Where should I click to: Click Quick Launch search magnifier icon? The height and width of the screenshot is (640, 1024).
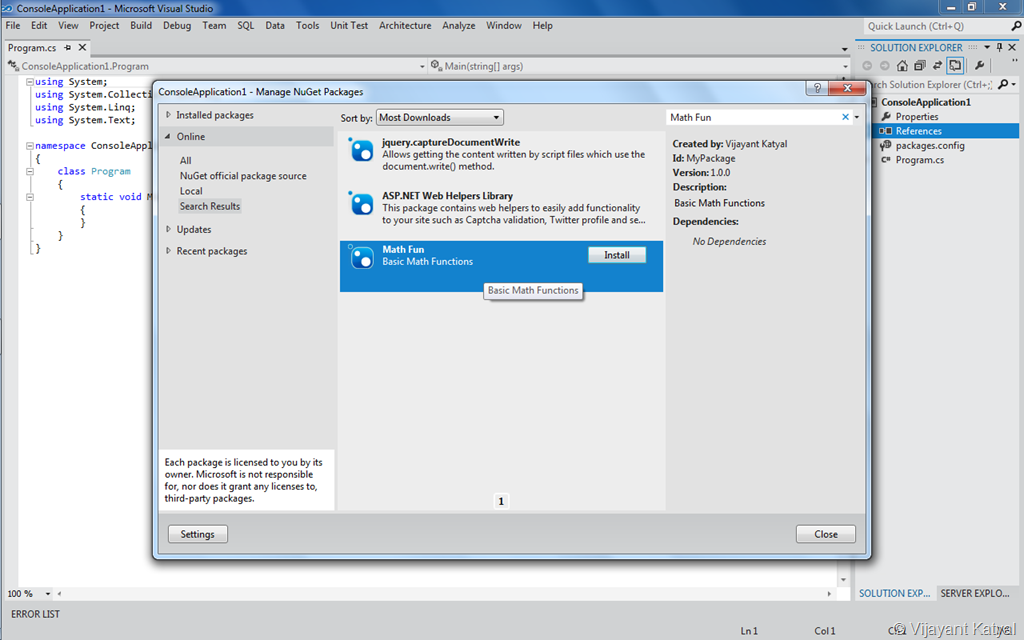click(1016, 26)
